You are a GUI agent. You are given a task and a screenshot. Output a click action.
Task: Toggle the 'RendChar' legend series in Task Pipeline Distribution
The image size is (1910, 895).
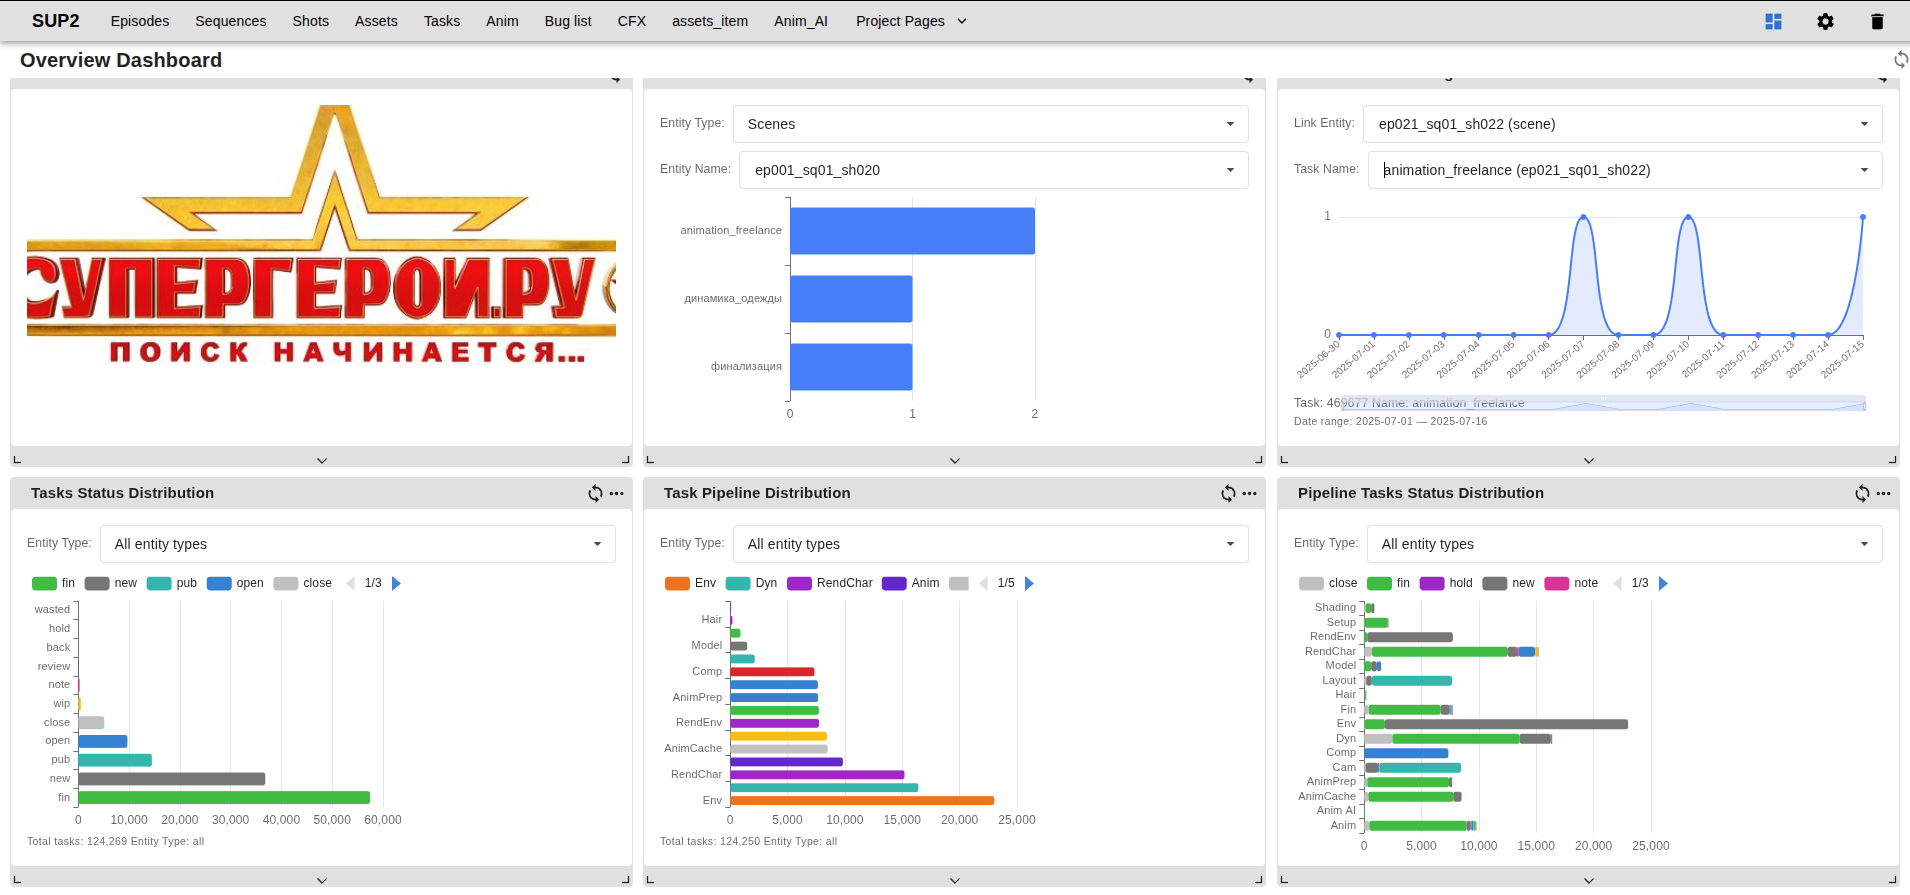(830, 583)
